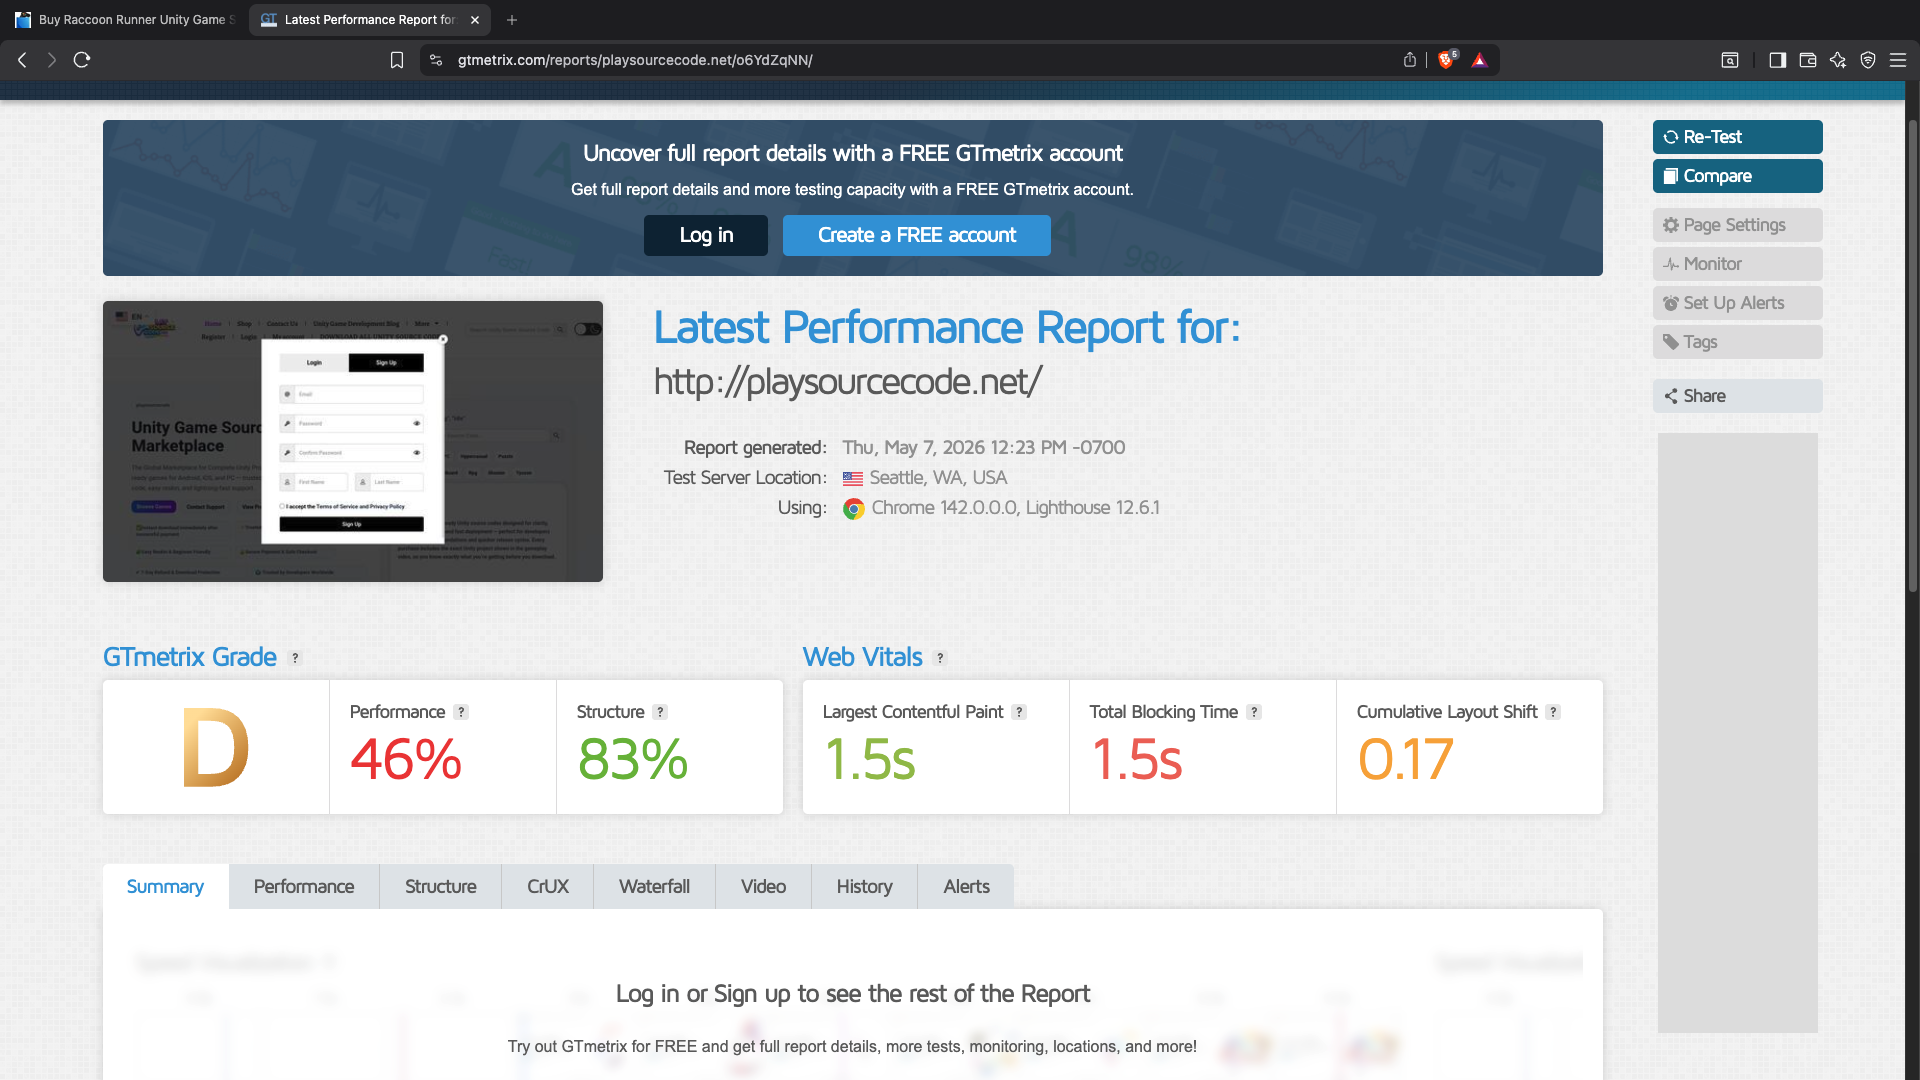Screen dimensions: 1920x1080
Task: Open the Video tab
Action: click(x=763, y=887)
